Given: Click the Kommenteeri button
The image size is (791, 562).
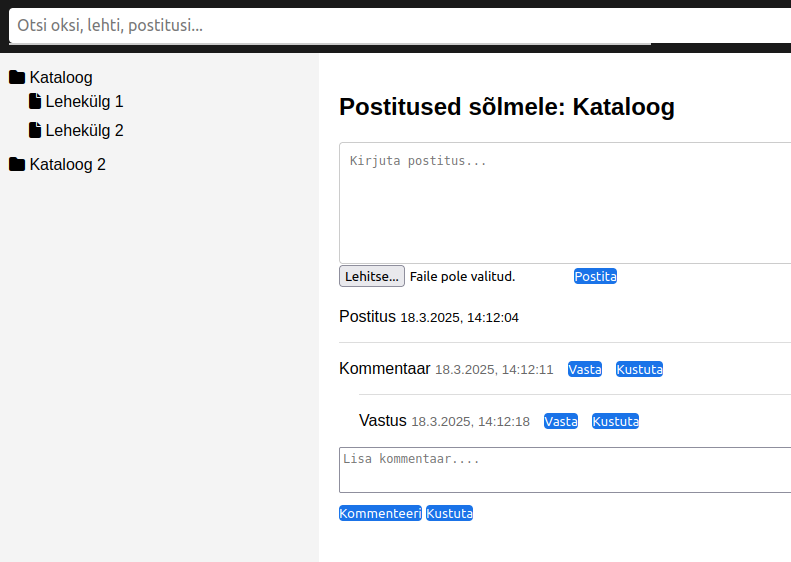Looking at the screenshot, I should pos(380,513).
